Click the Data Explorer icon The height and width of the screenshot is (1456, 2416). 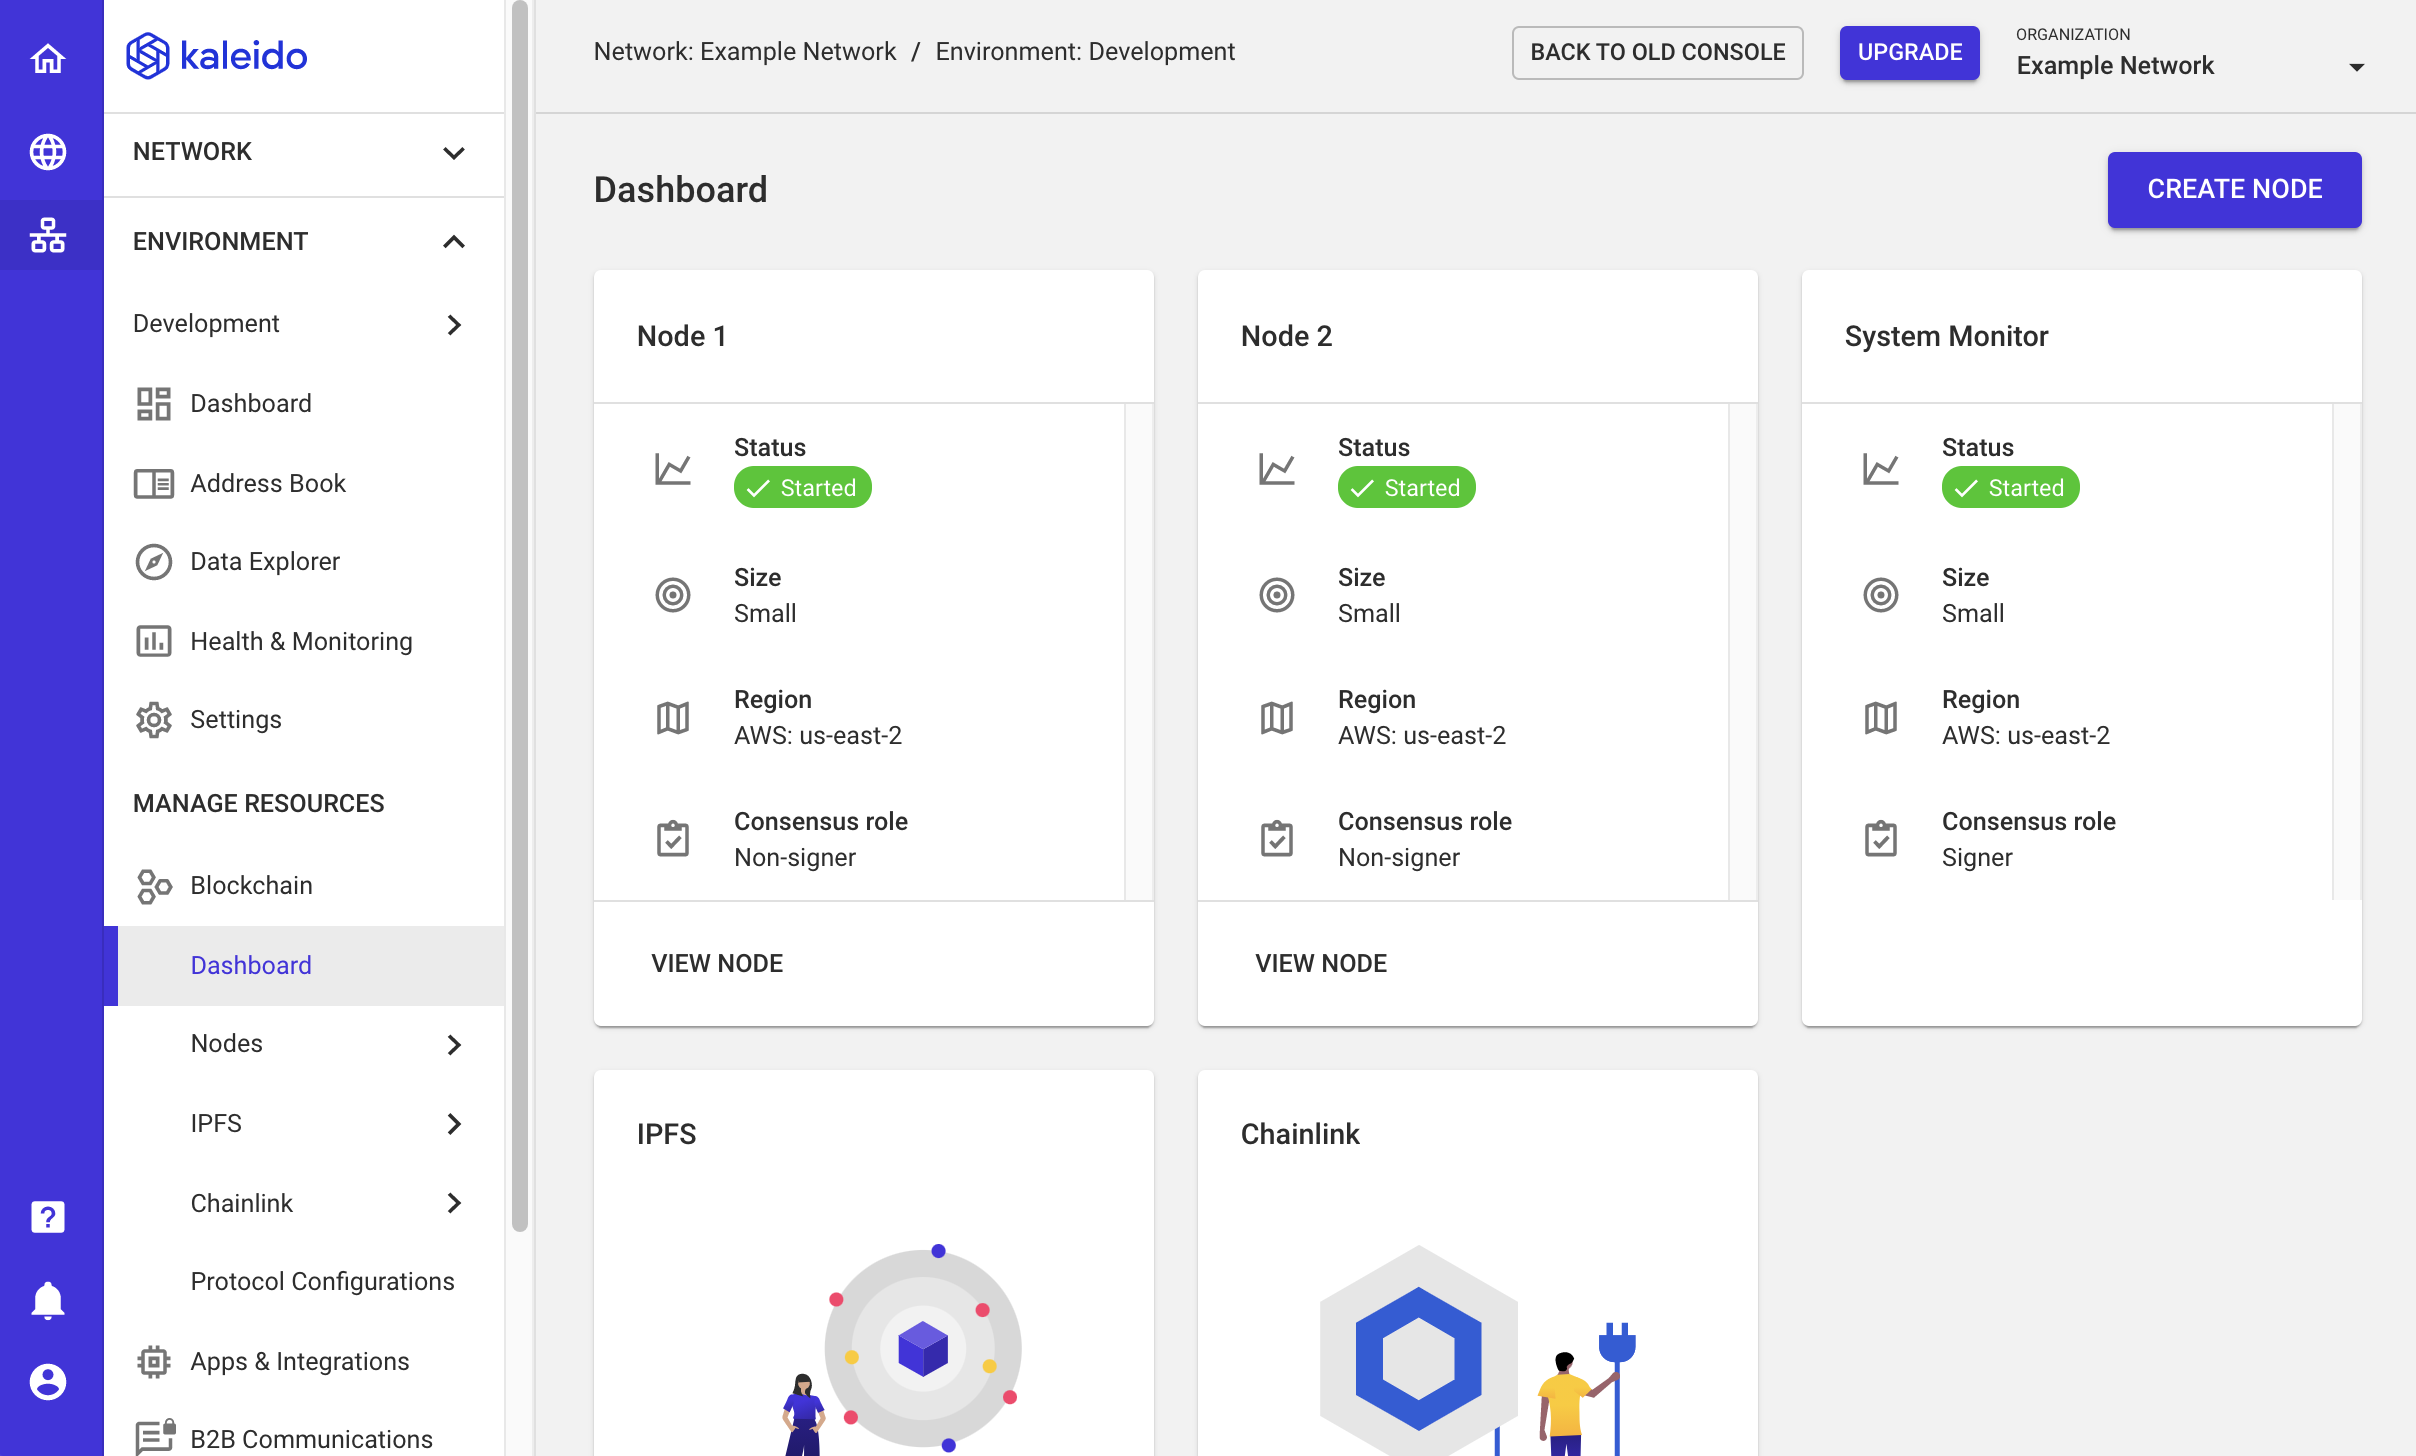152,562
